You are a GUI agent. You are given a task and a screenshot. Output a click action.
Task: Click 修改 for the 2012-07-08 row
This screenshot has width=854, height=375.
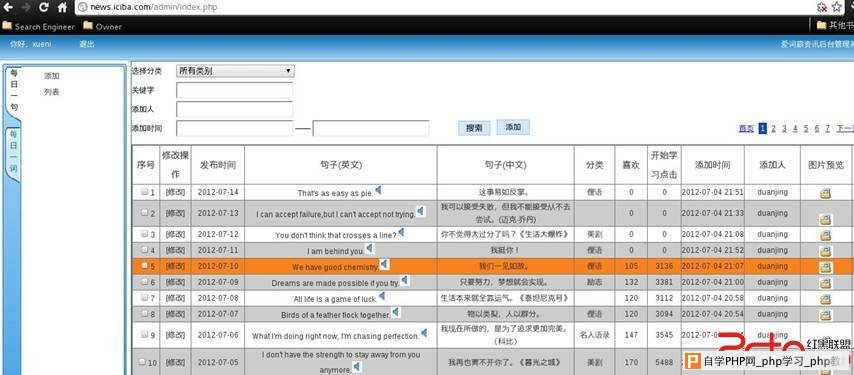(x=175, y=298)
